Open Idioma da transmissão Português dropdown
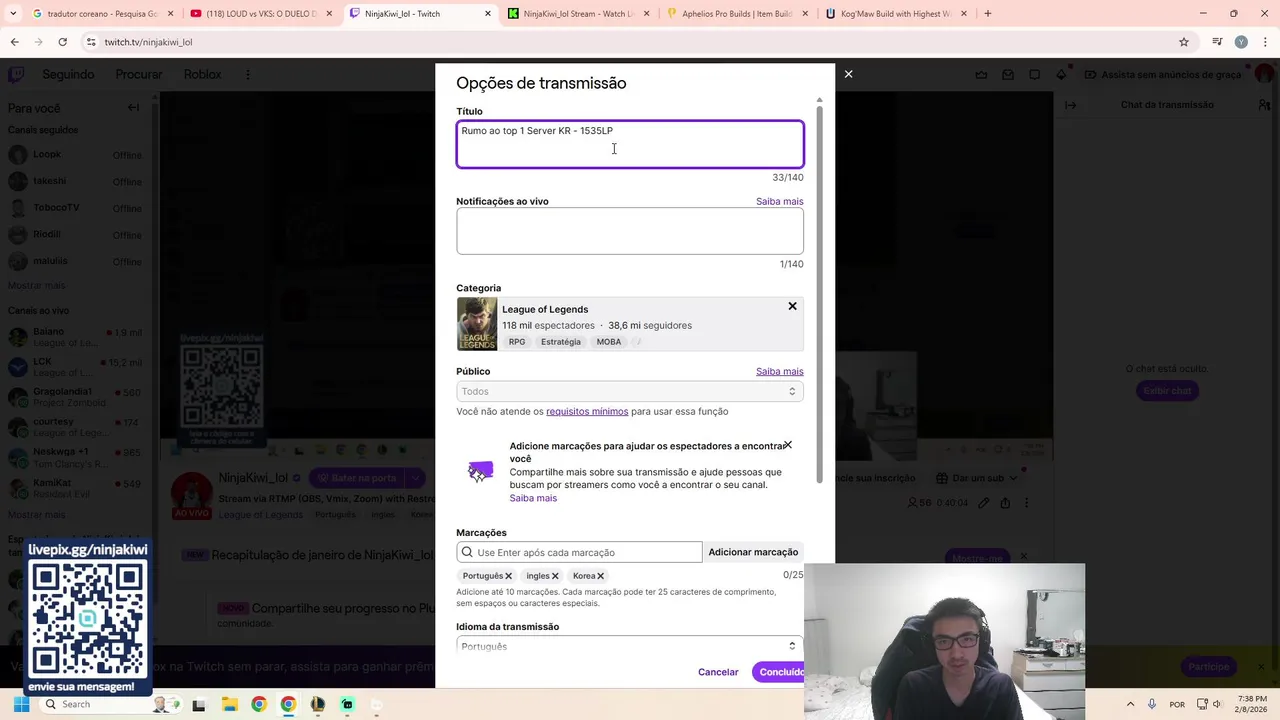1280x720 pixels. (630, 646)
